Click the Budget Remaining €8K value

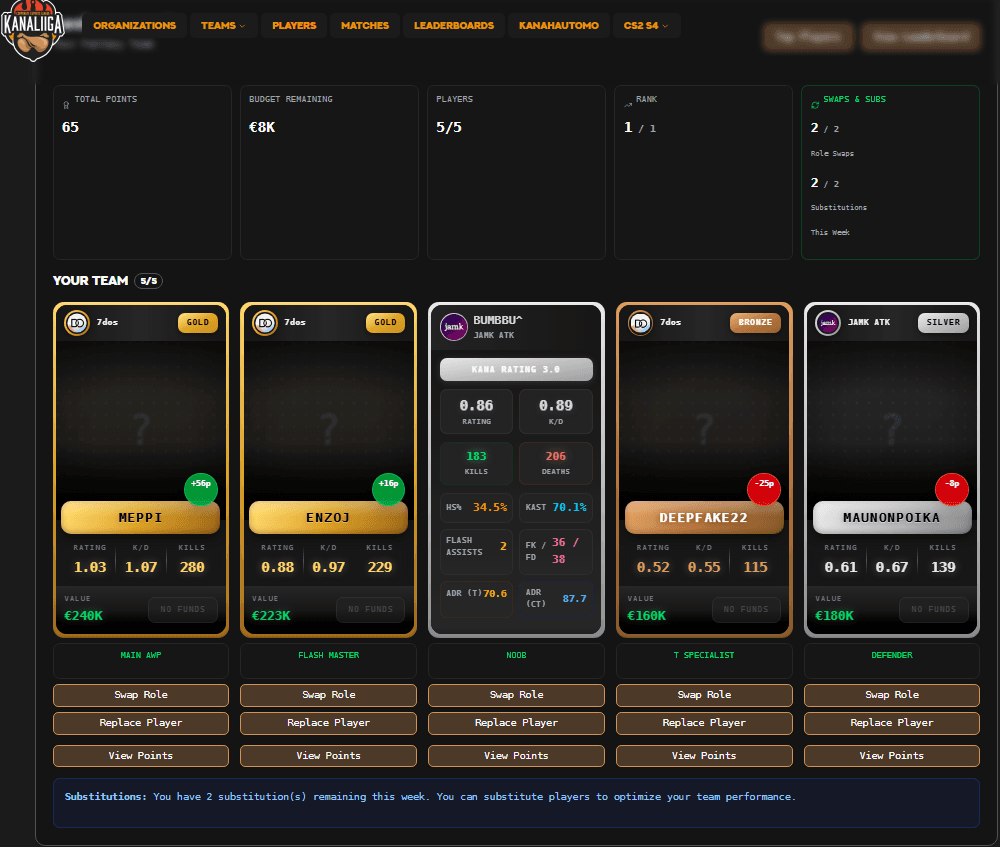(x=262, y=128)
